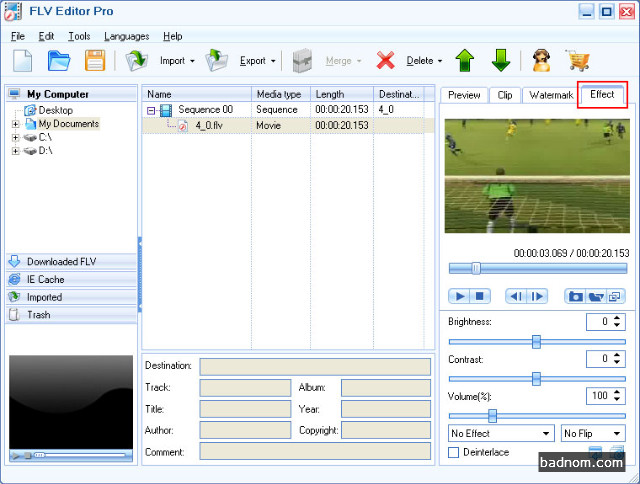640x484 pixels.
Task: Open the Merge dropdown arrow
Action: pyautogui.click(x=359, y=61)
